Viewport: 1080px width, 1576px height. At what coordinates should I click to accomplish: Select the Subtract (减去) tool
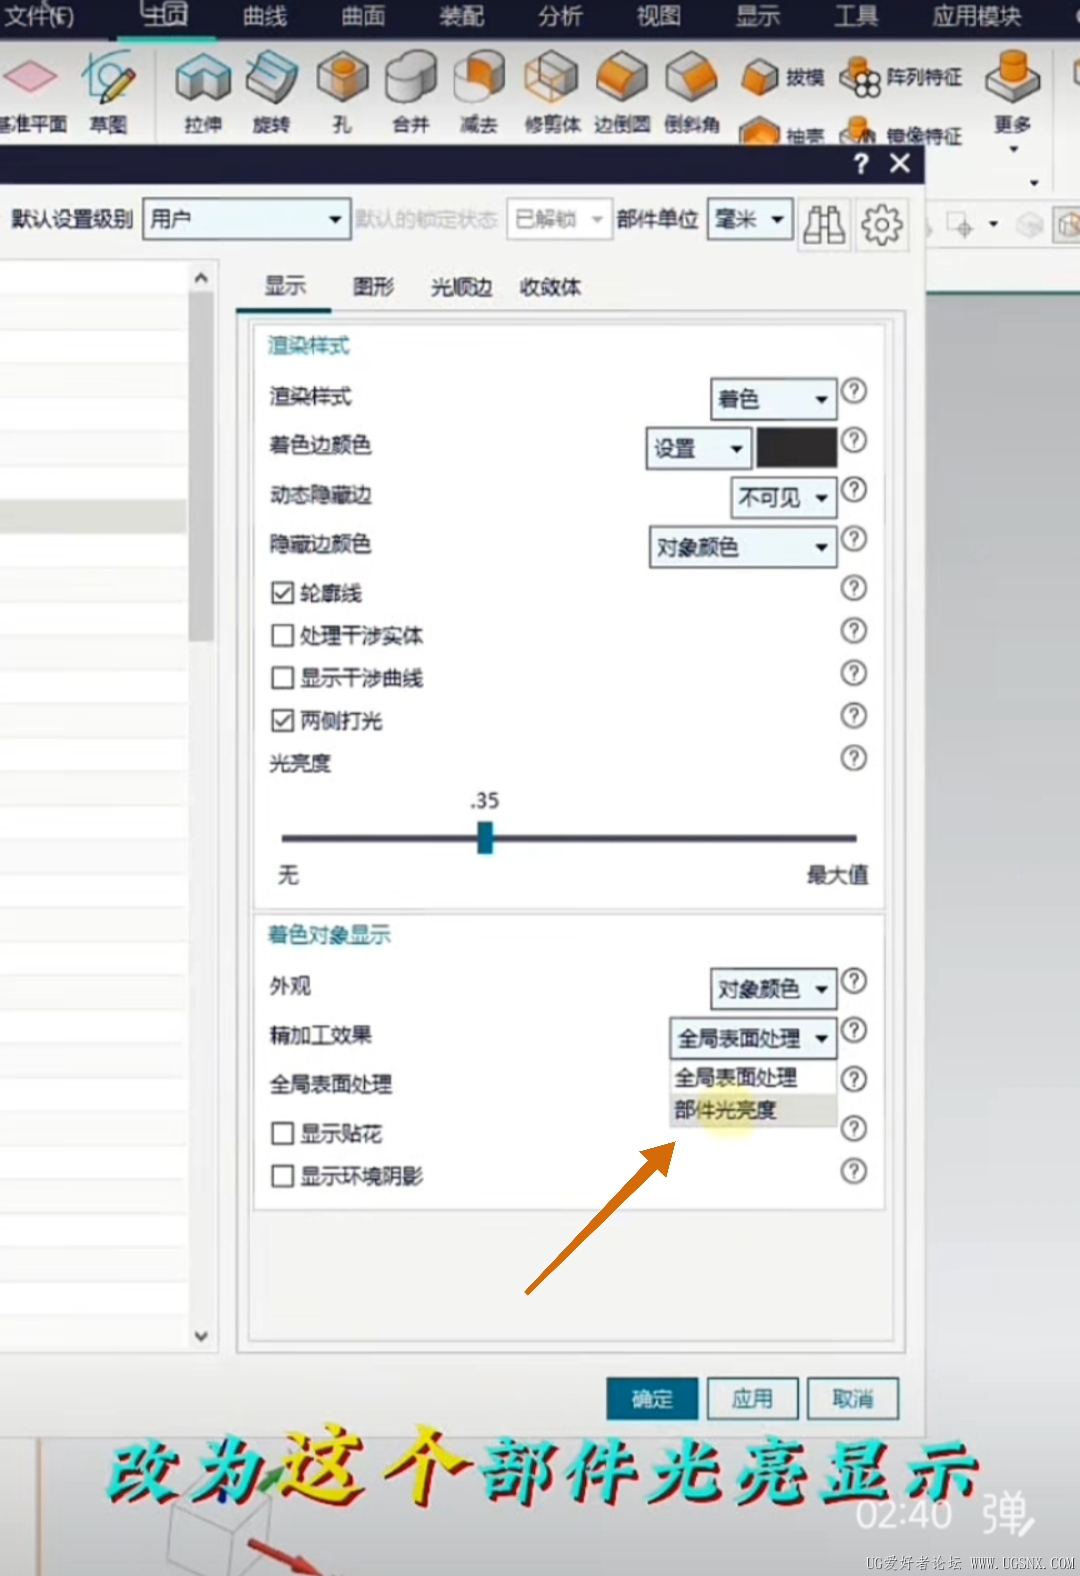479,93
